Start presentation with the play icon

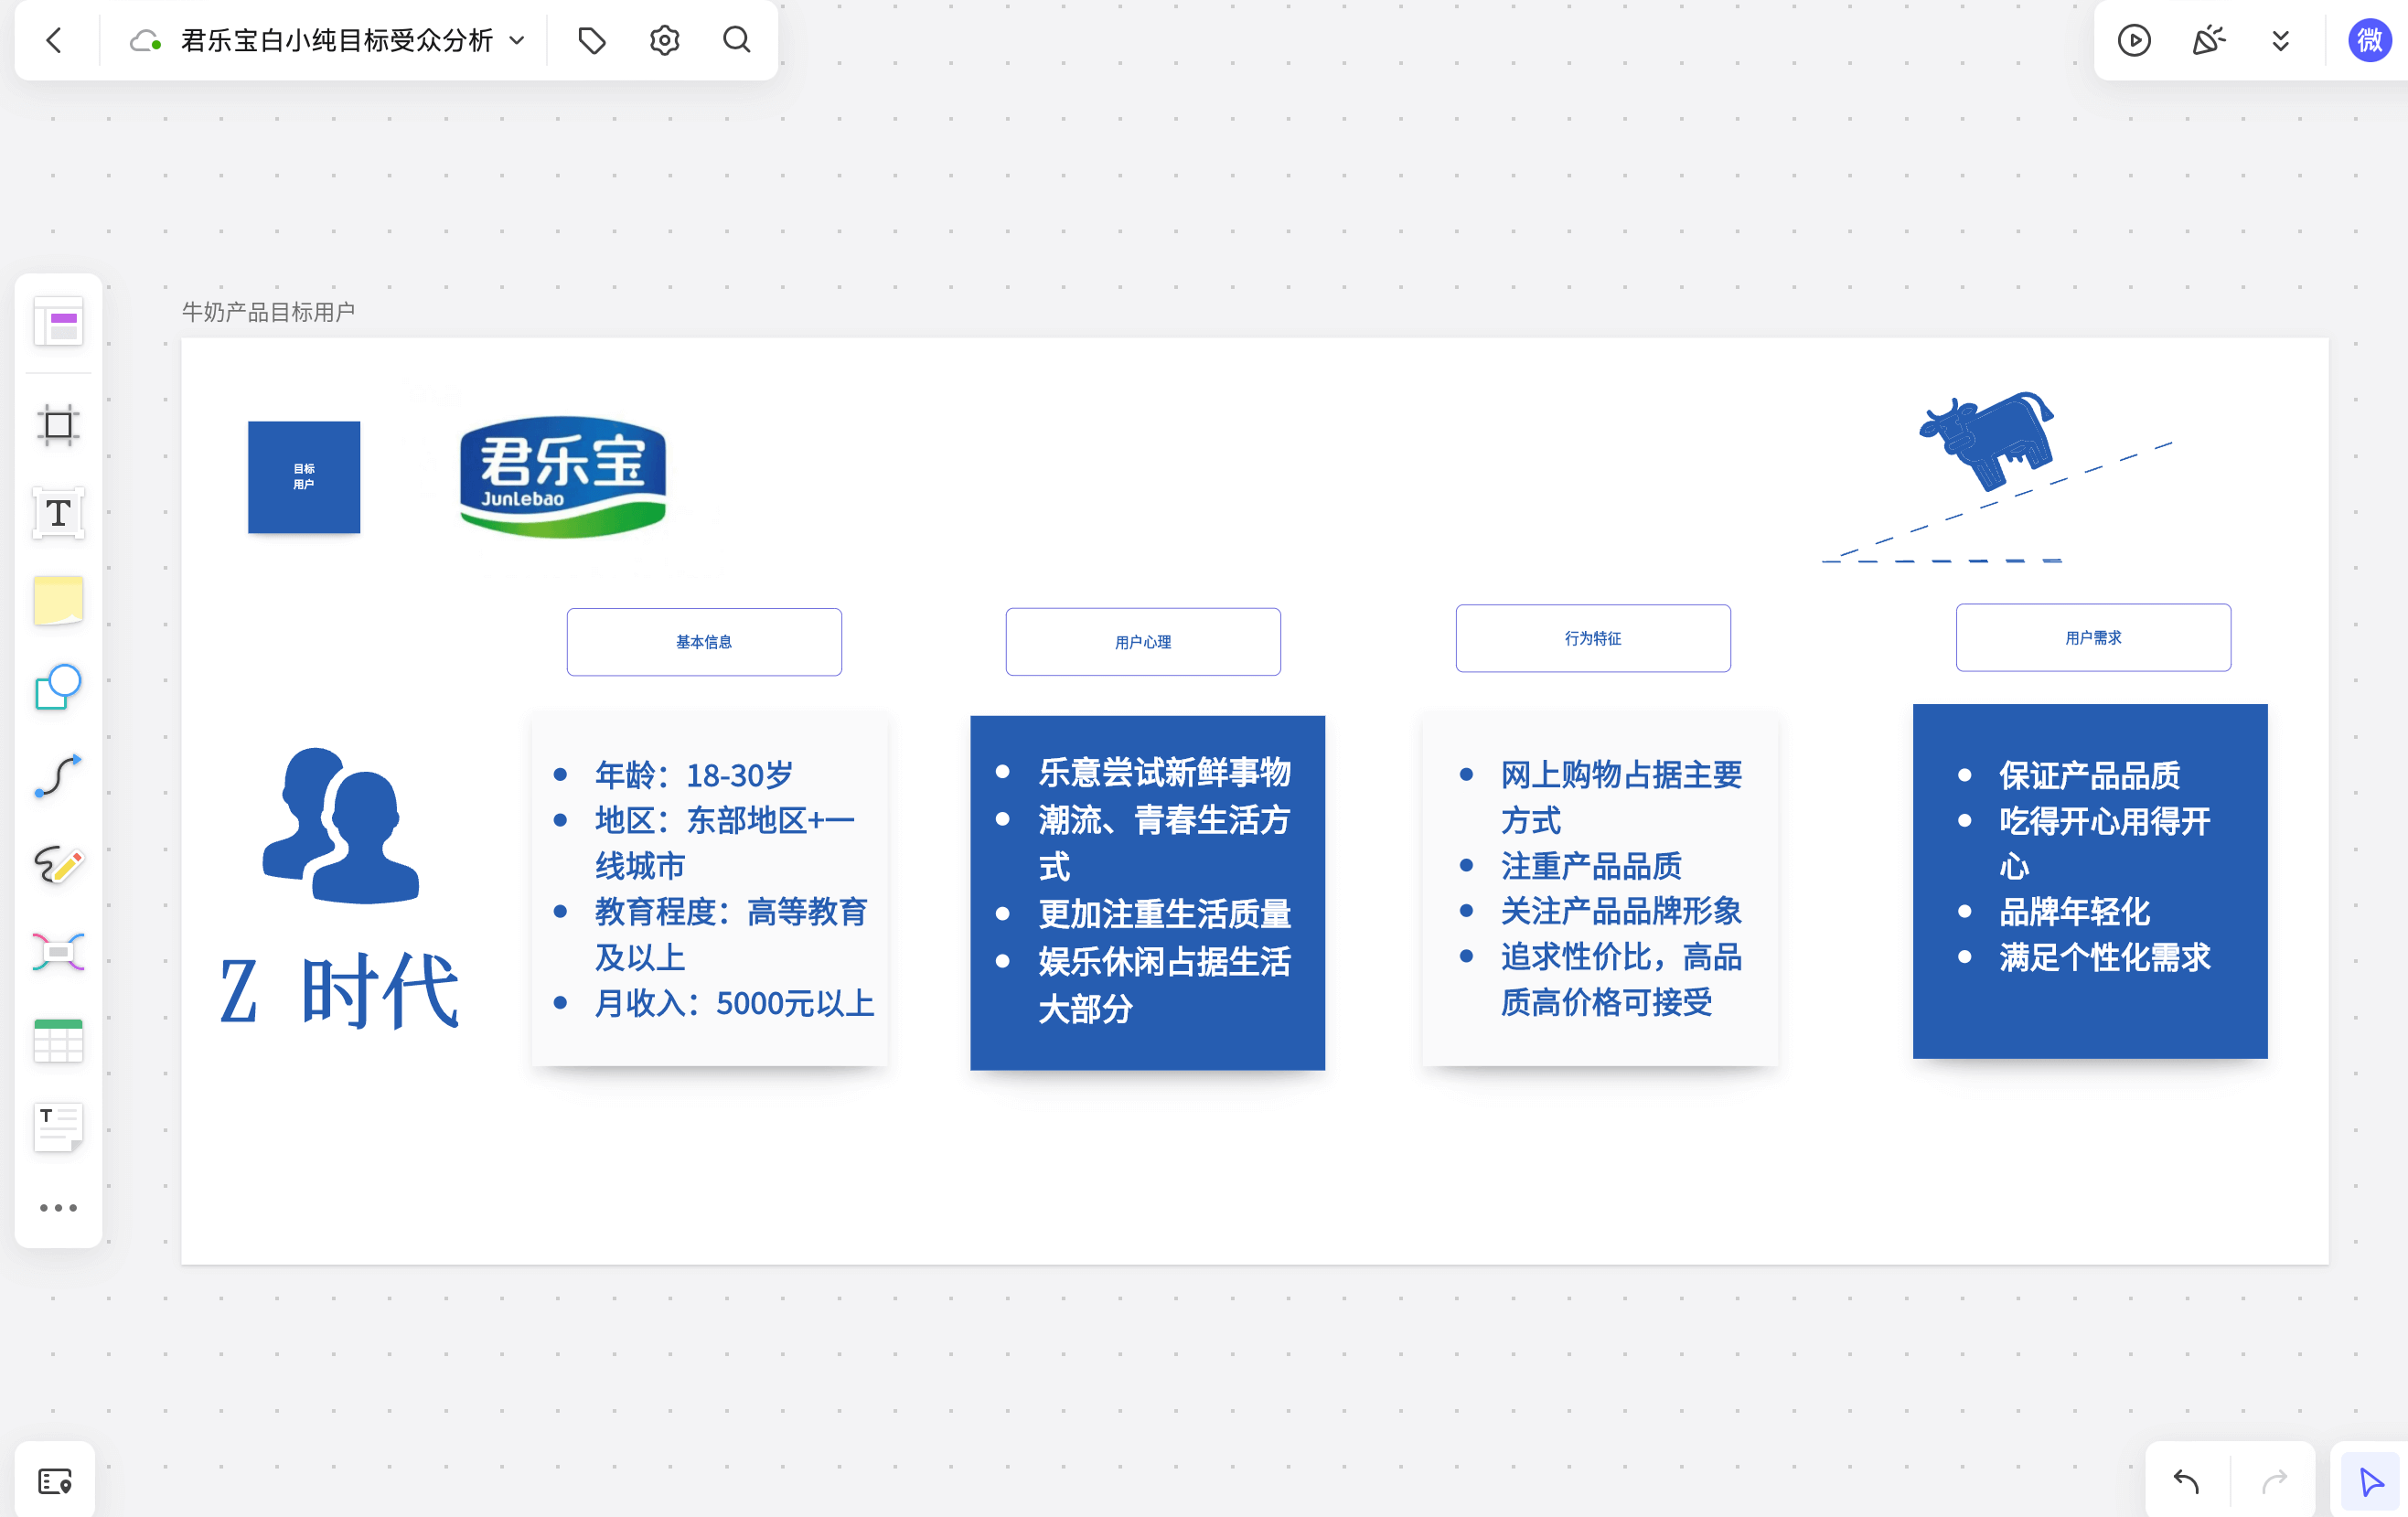pyautogui.click(x=2134, y=40)
